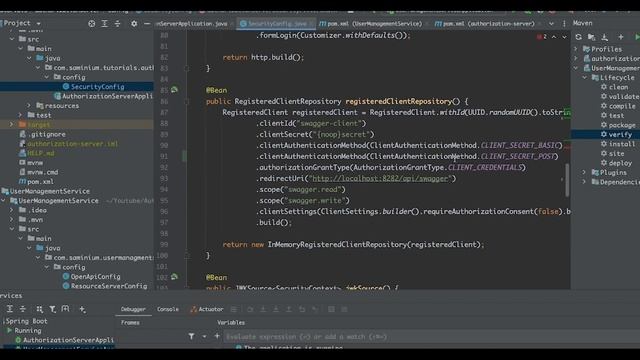The image size is (640, 360).
Task: Open Project panel settings gear
Action: tap(134, 24)
